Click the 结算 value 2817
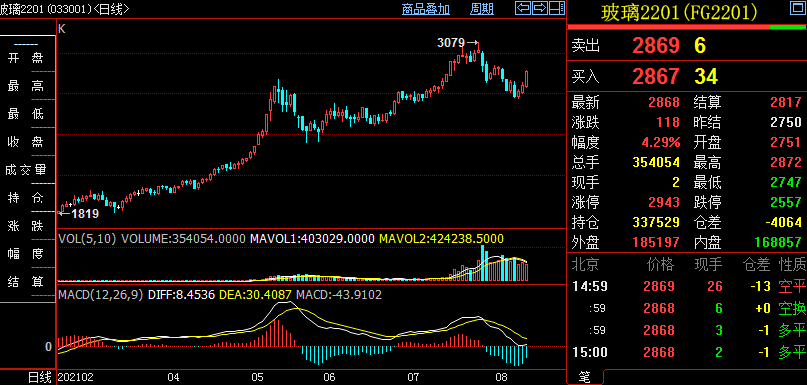Viewport: 807px width, 385px height. [x=786, y=102]
